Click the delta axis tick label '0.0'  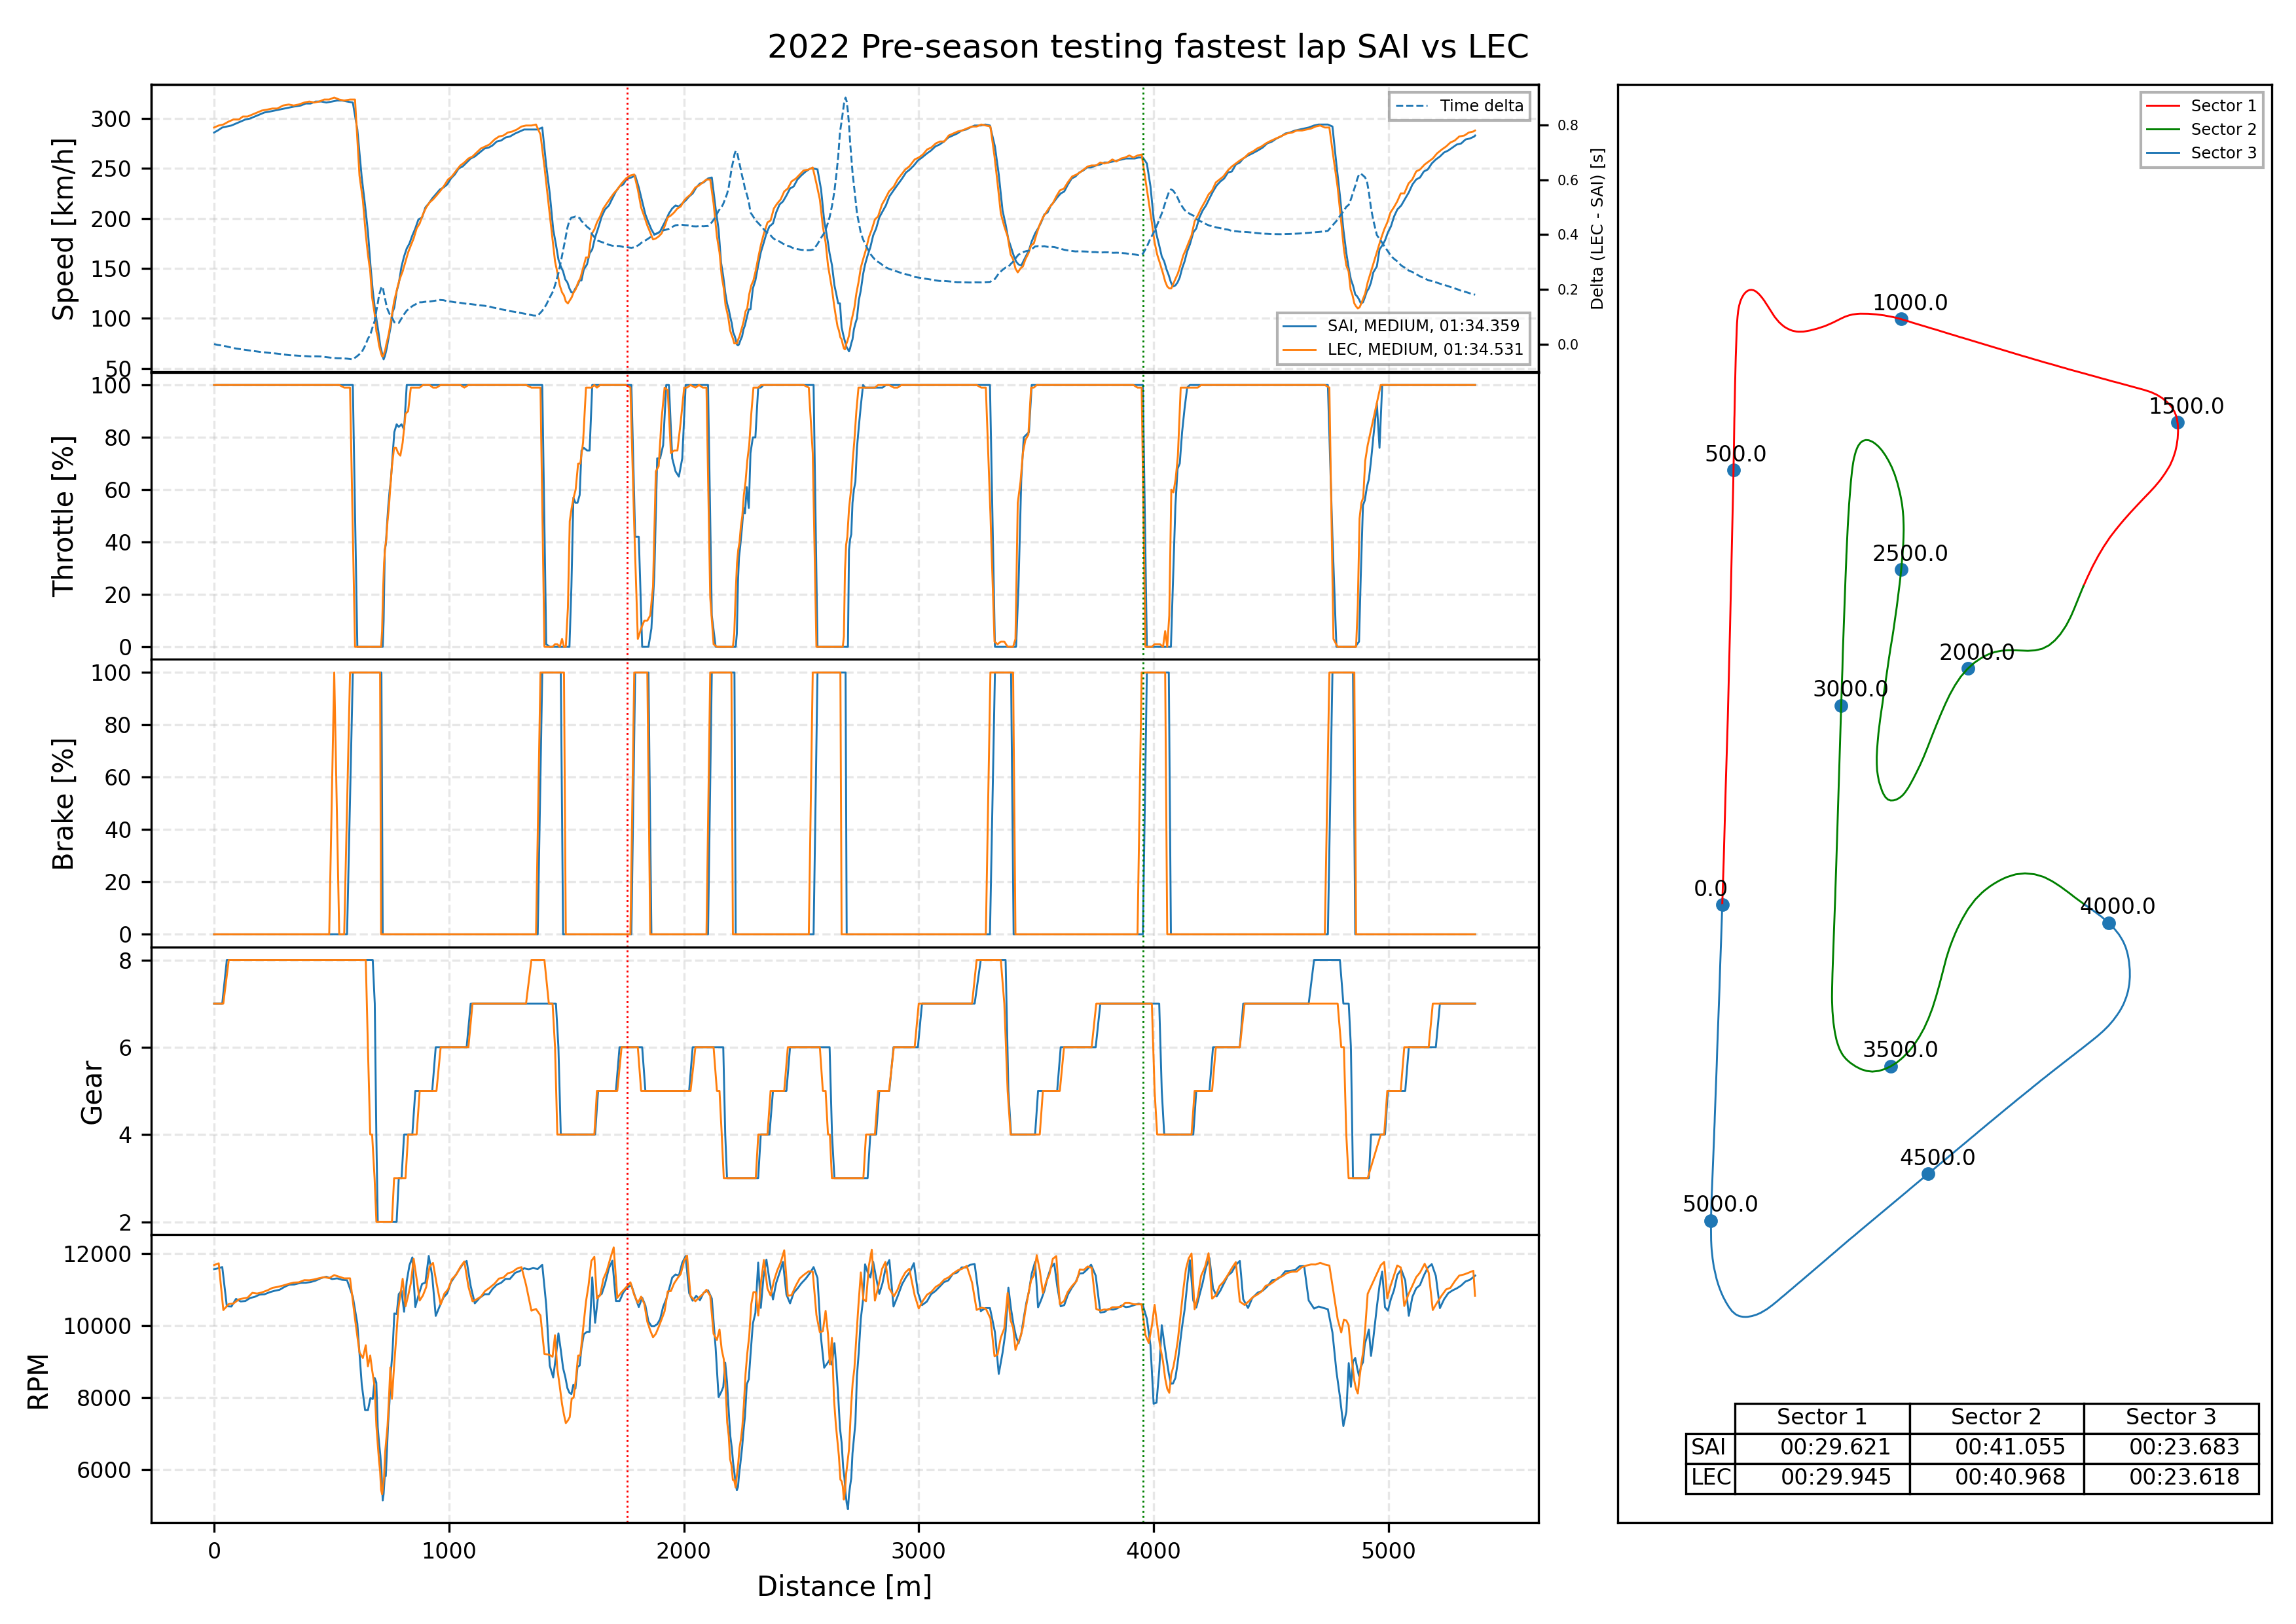click(1568, 345)
